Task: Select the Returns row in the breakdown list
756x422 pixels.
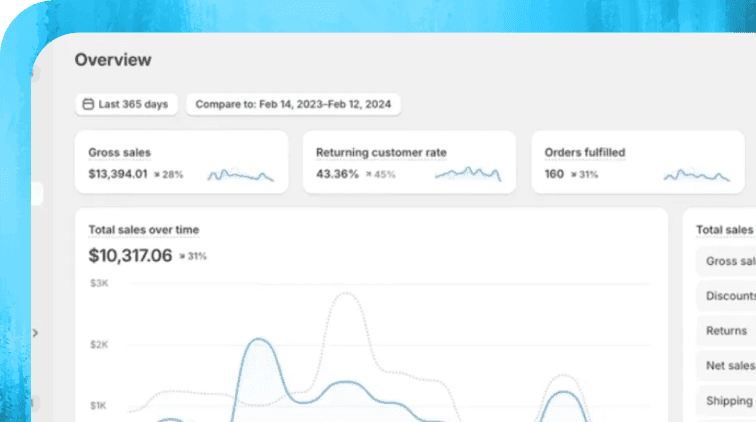Action: click(726, 331)
